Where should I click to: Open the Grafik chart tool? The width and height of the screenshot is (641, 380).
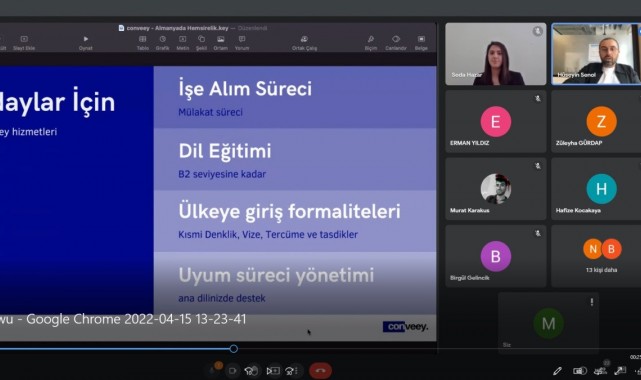(162, 42)
